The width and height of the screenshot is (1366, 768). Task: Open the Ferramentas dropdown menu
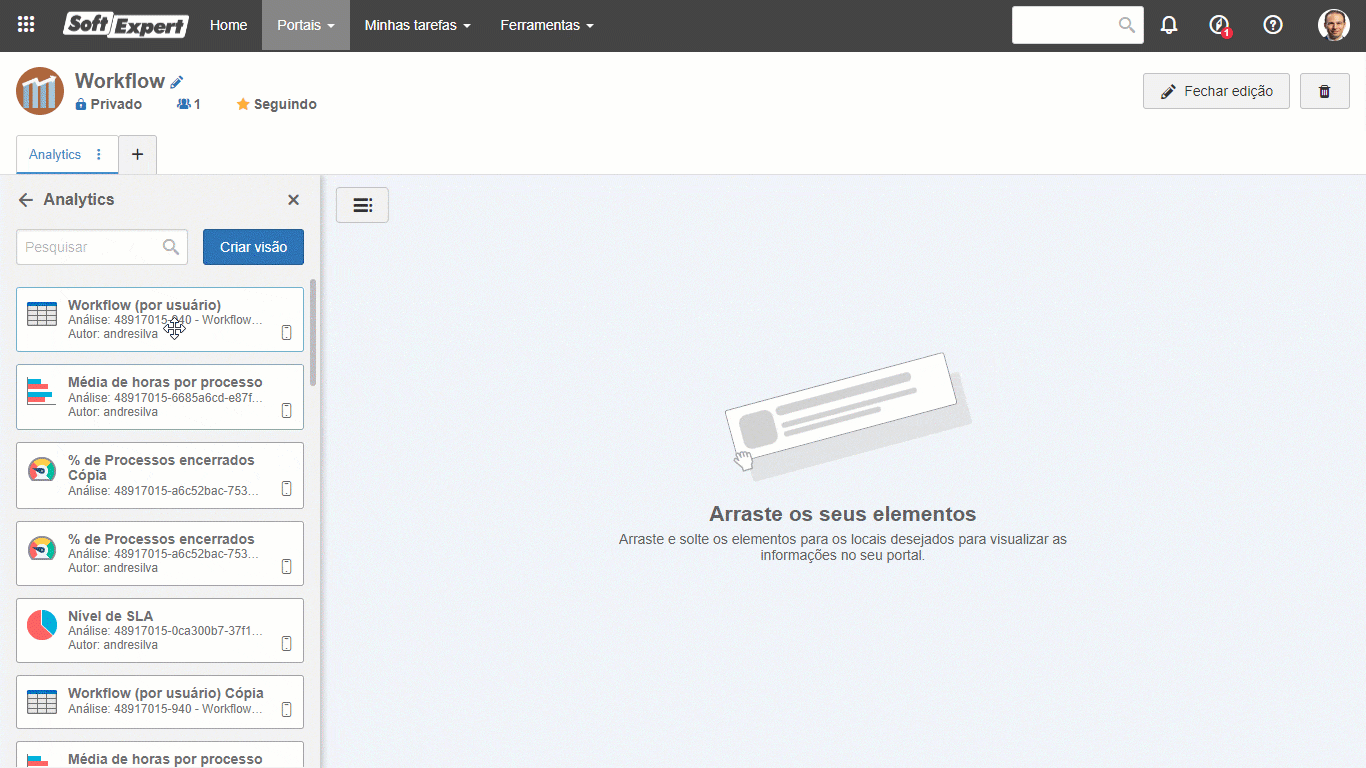point(546,25)
